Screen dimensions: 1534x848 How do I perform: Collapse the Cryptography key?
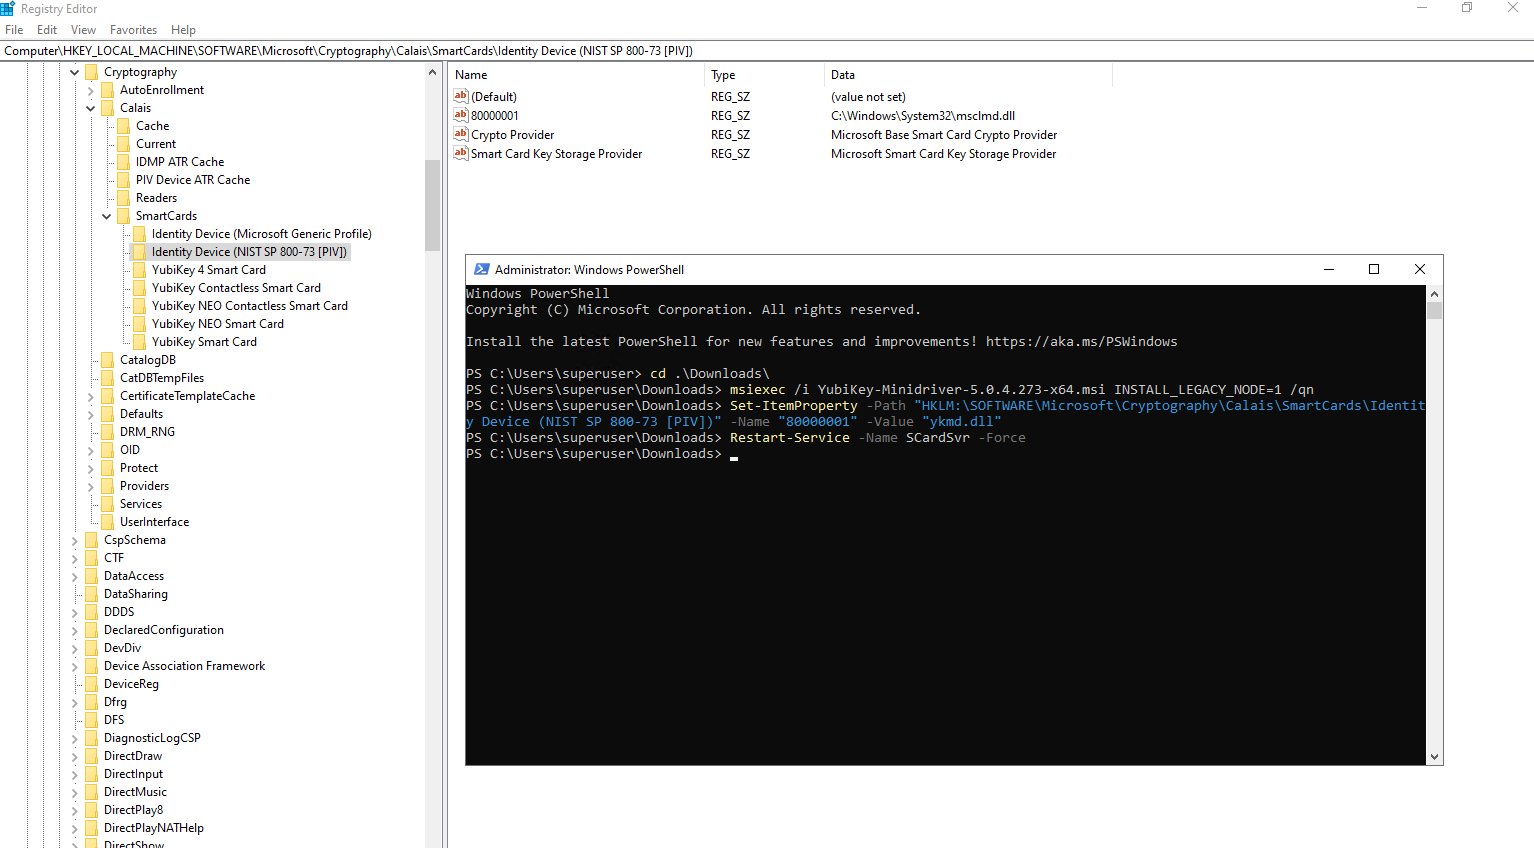click(x=75, y=72)
